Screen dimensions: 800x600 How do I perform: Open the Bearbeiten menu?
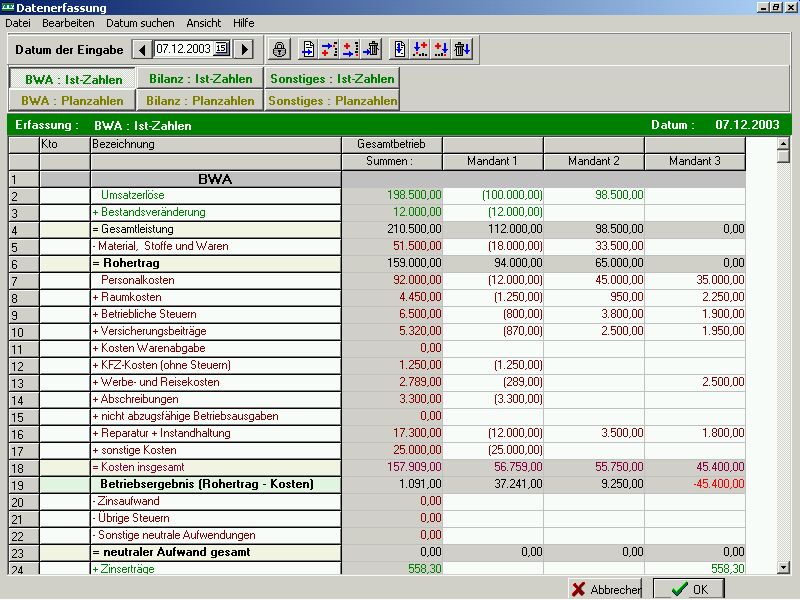click(68, 23)
